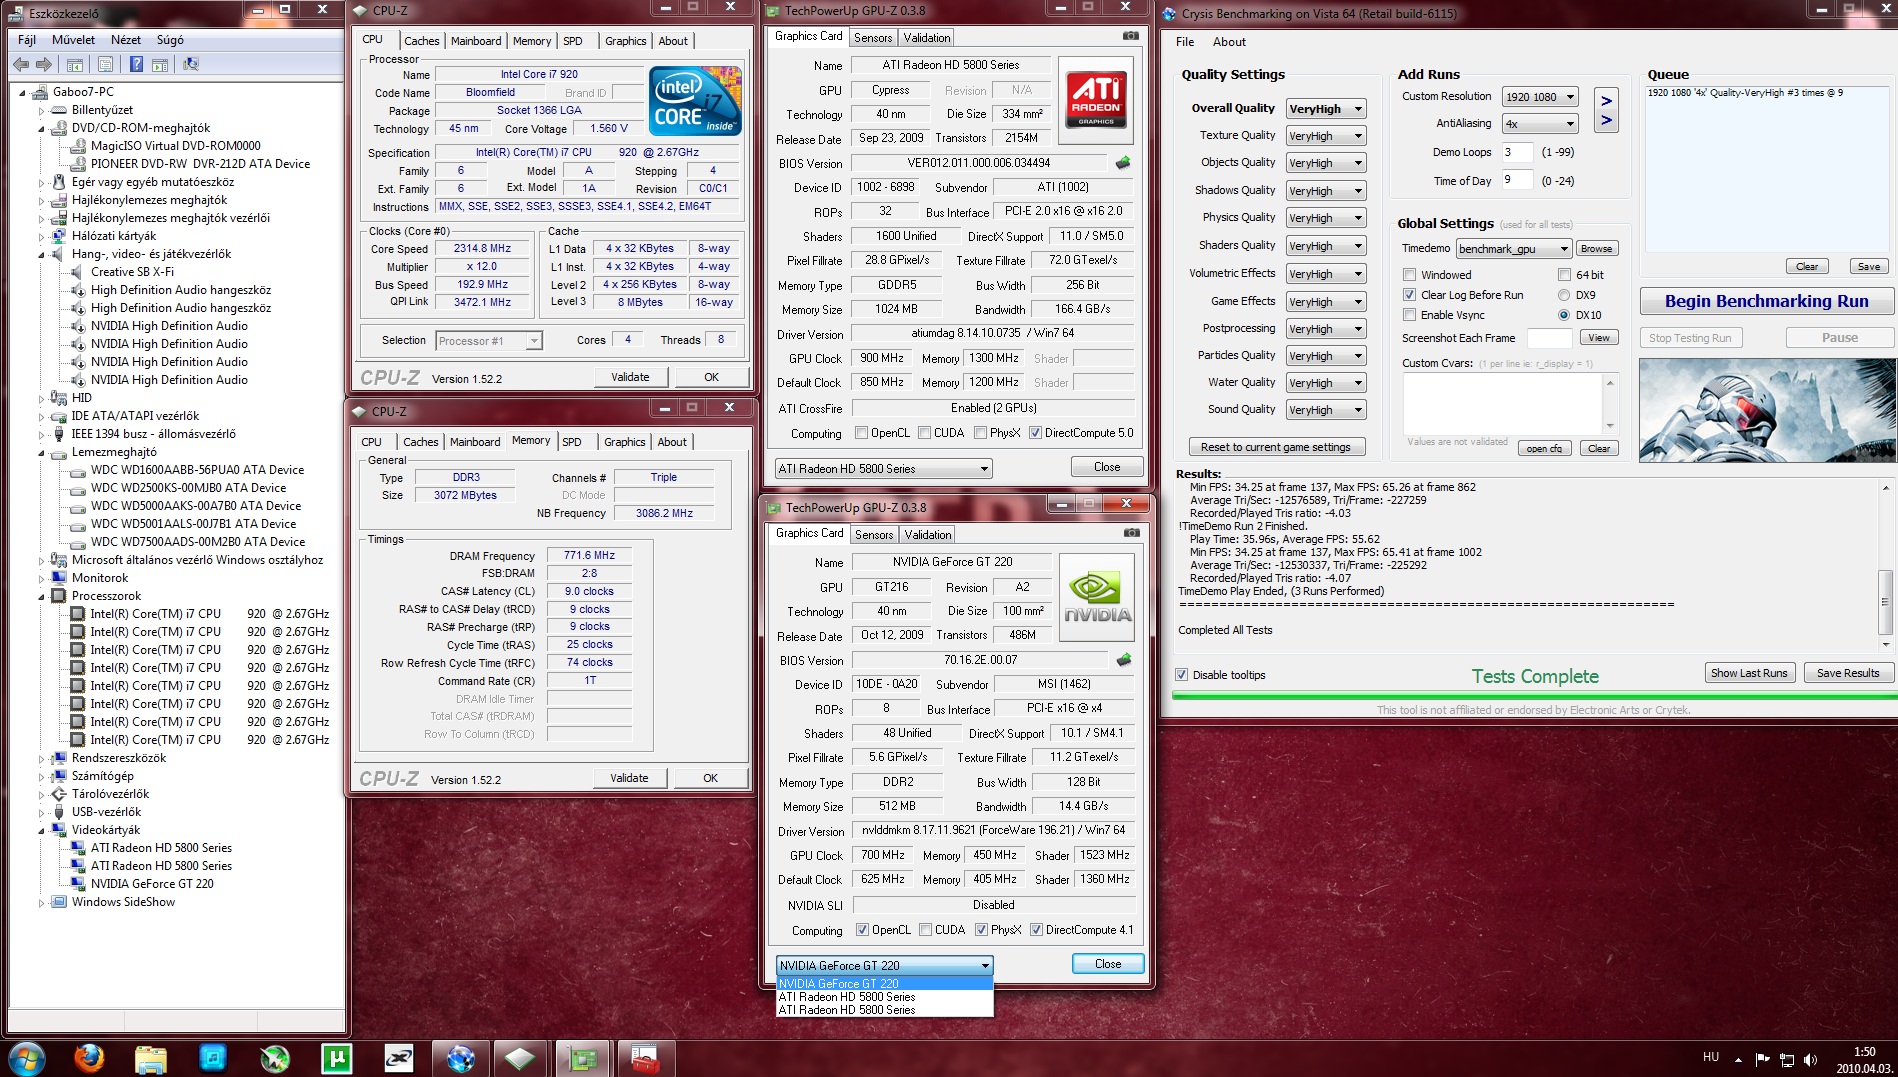Select the queued 1920 1080 run entry

1744,93
